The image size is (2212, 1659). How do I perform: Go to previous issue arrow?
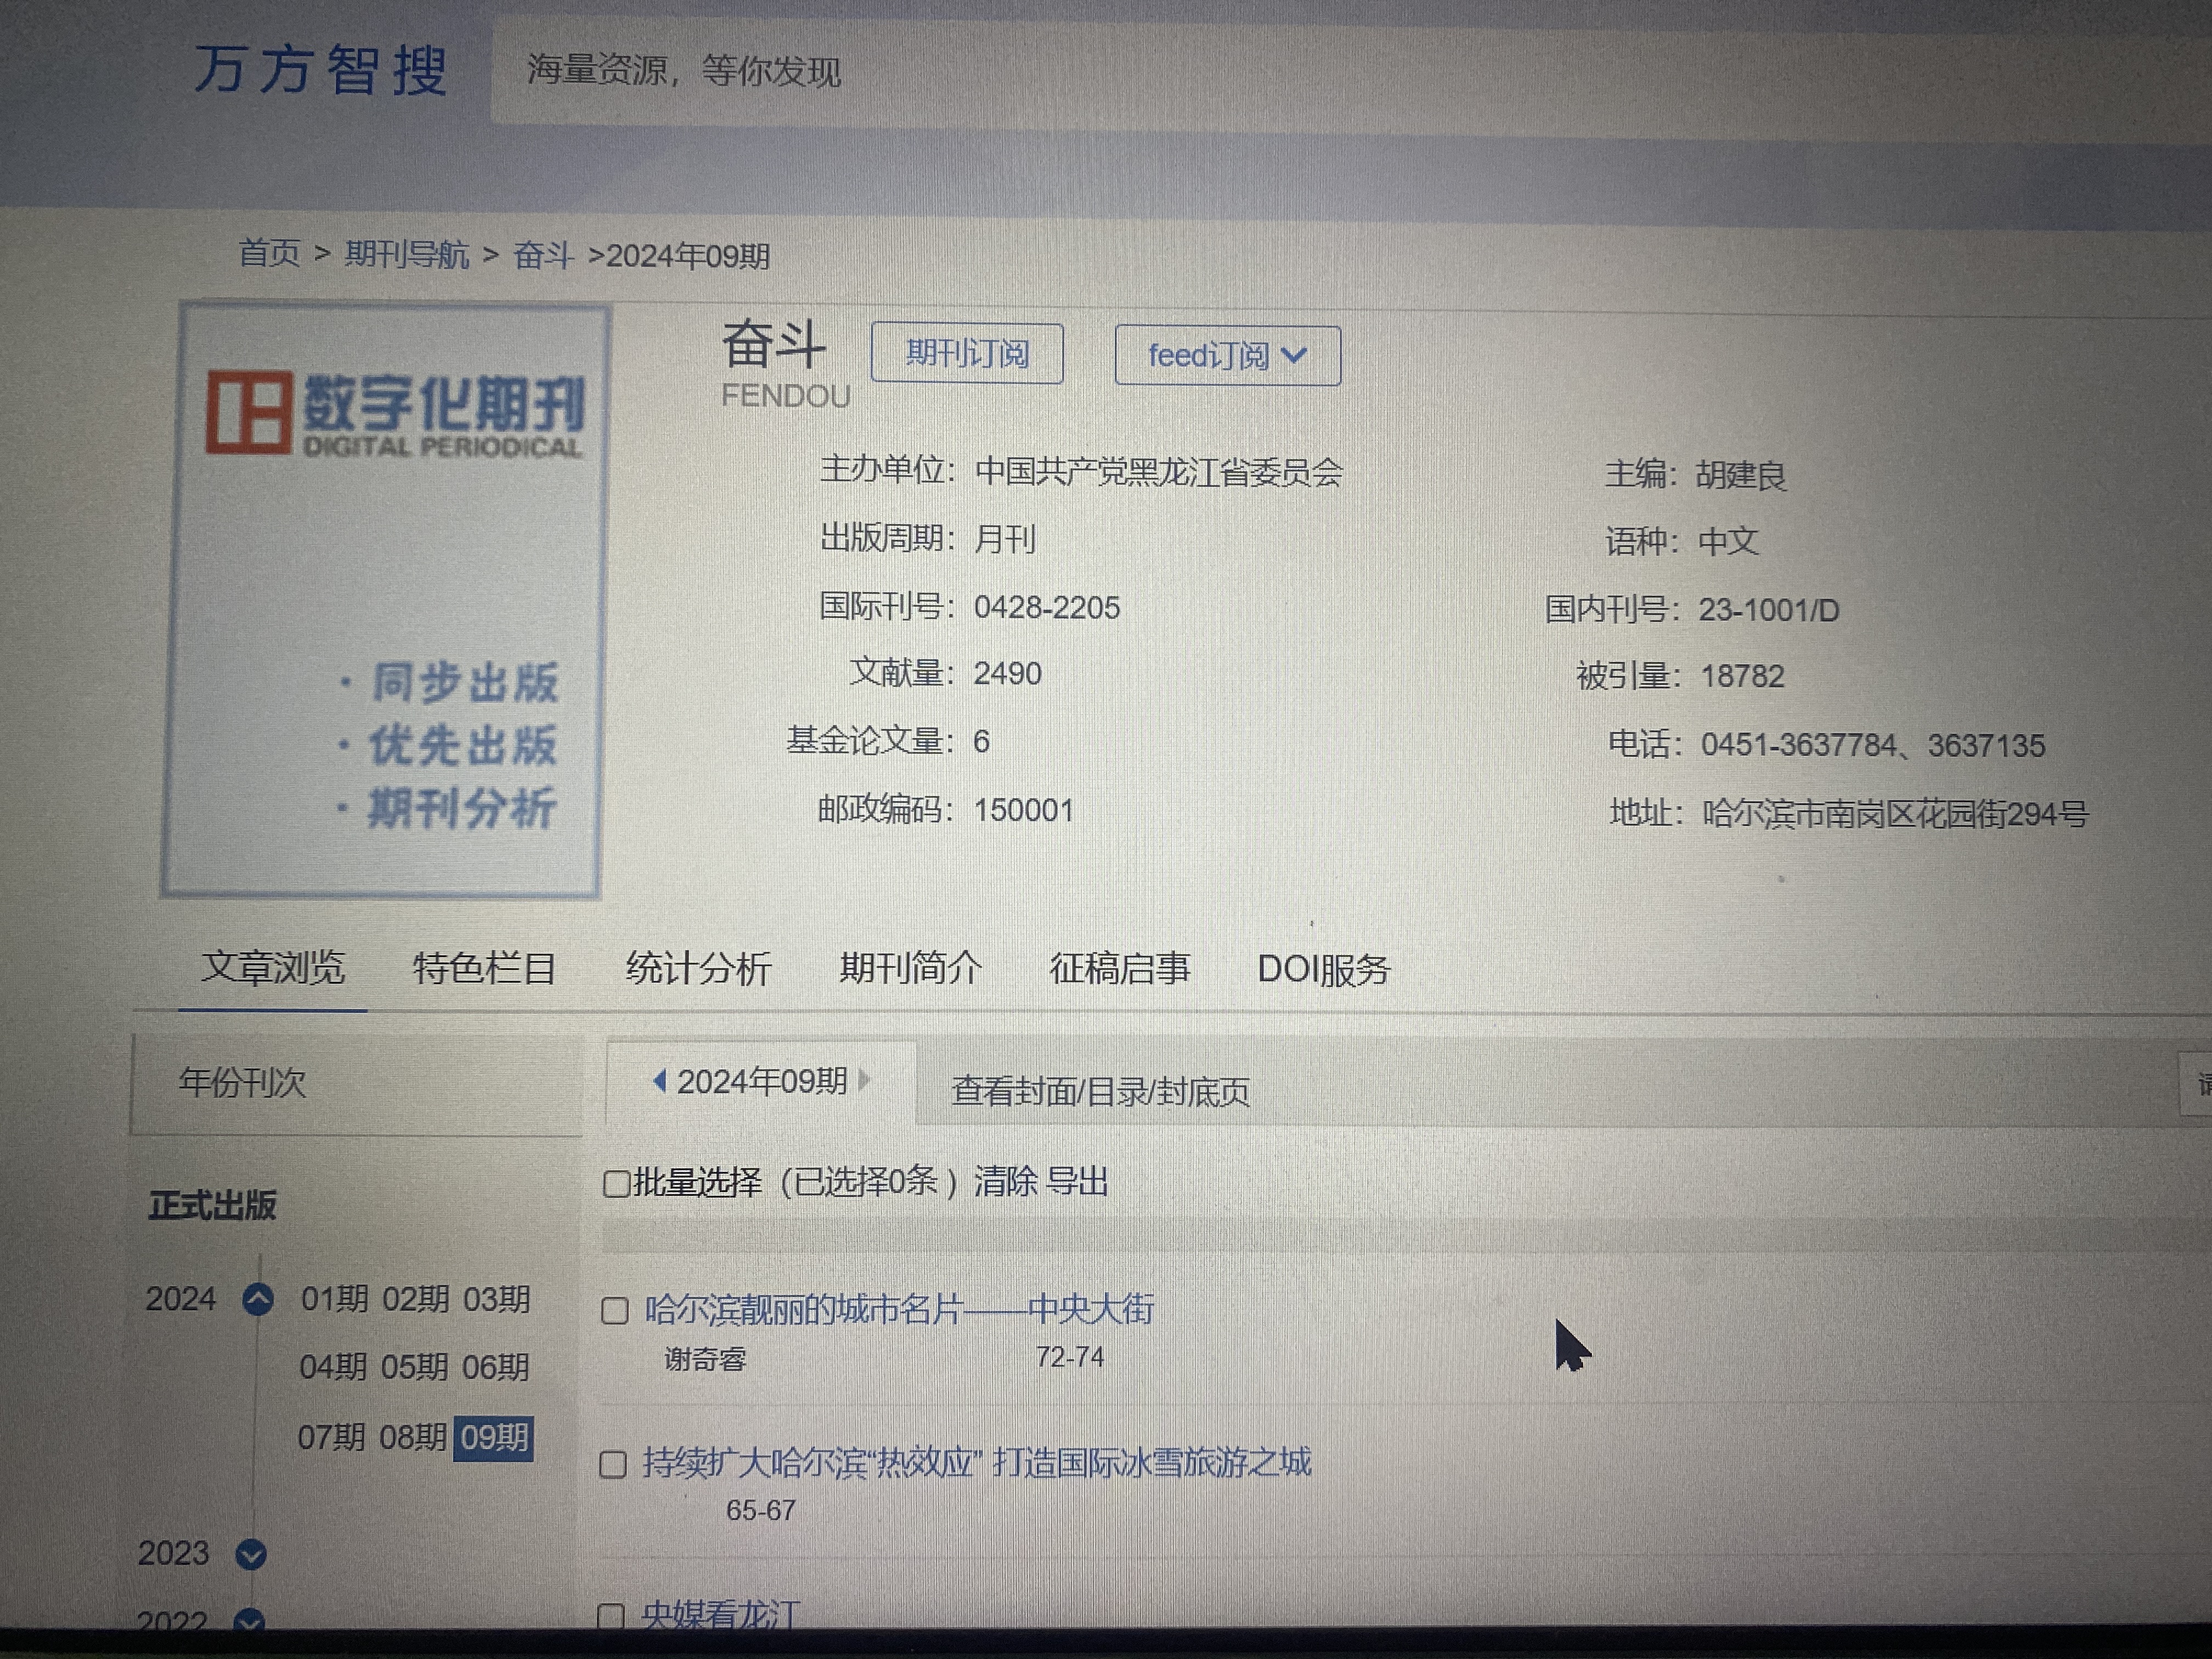click(x=659, y=1081)
